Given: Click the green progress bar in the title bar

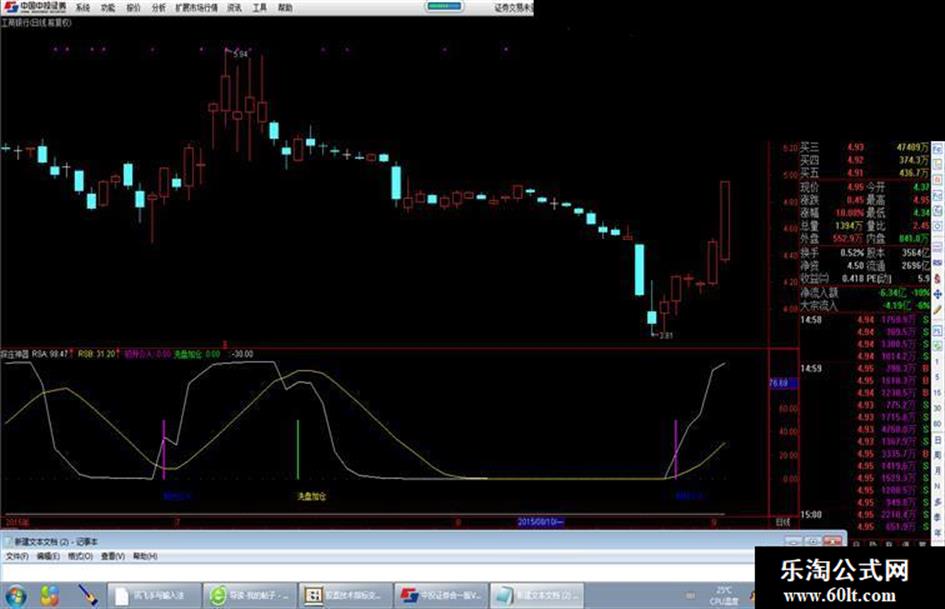Looking at the screenshot, I should (x=444, y=7).
